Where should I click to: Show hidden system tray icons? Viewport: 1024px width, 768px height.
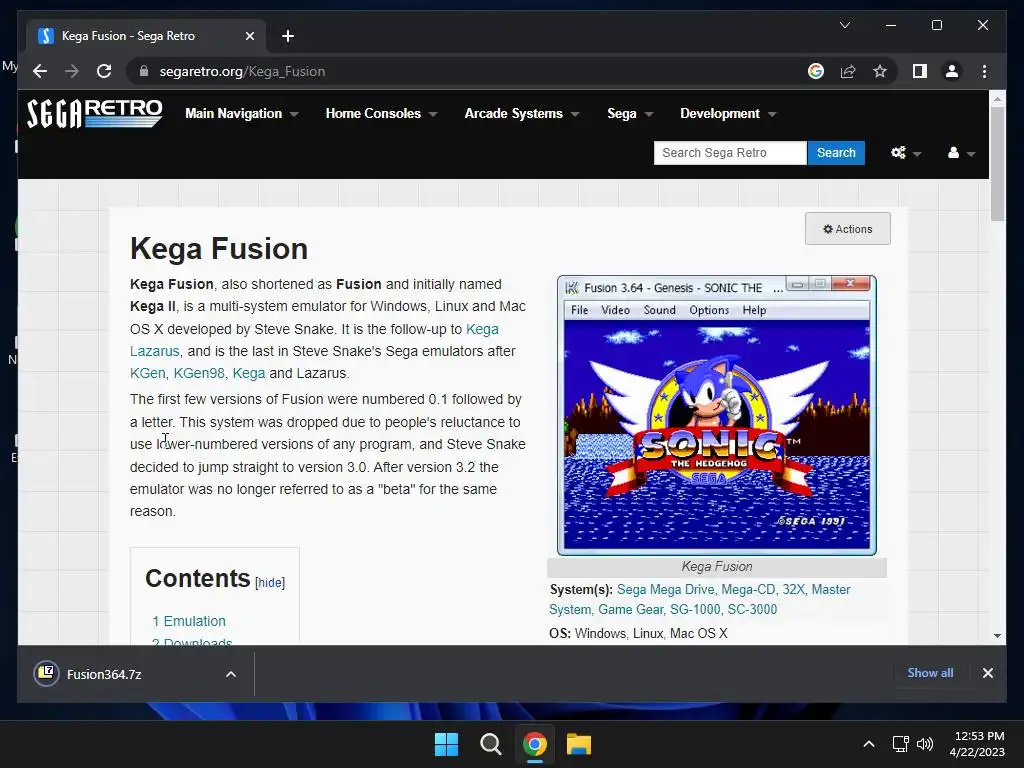(x=869, y=744)
